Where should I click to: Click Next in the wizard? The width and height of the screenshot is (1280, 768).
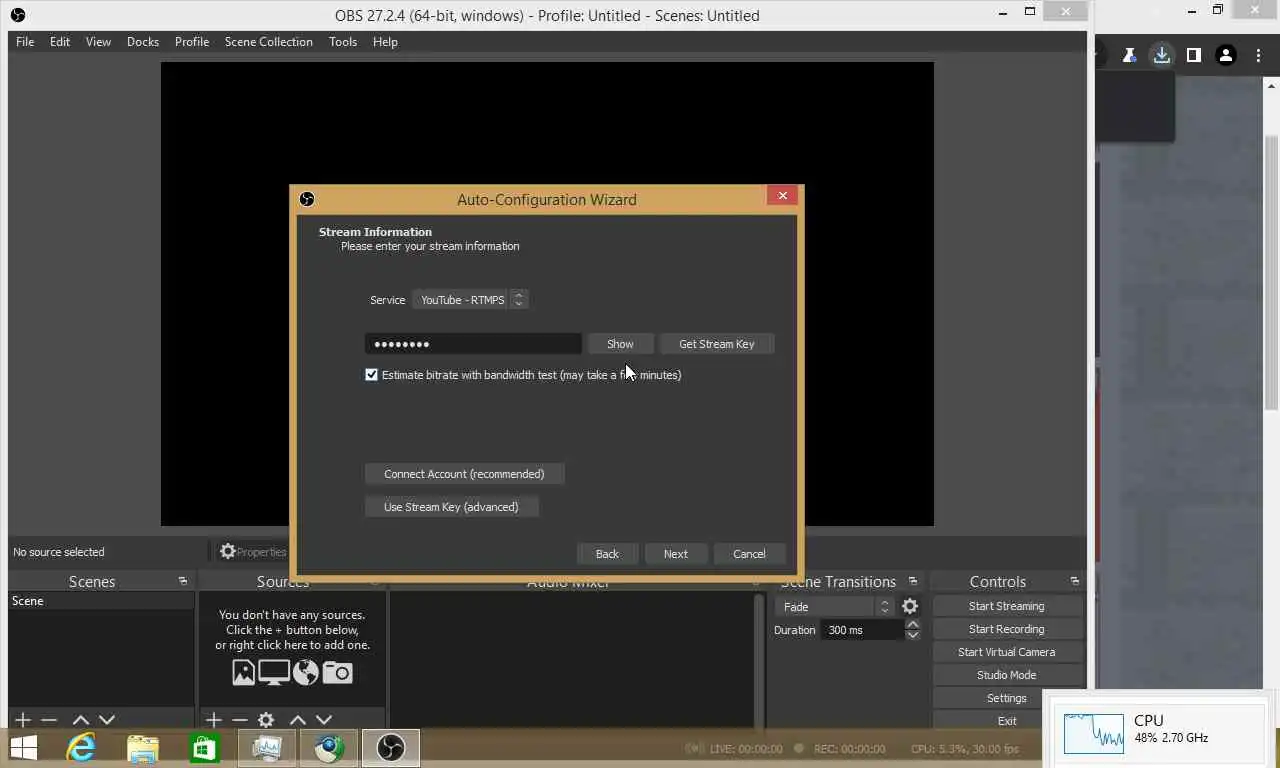(x=676, y=554)
